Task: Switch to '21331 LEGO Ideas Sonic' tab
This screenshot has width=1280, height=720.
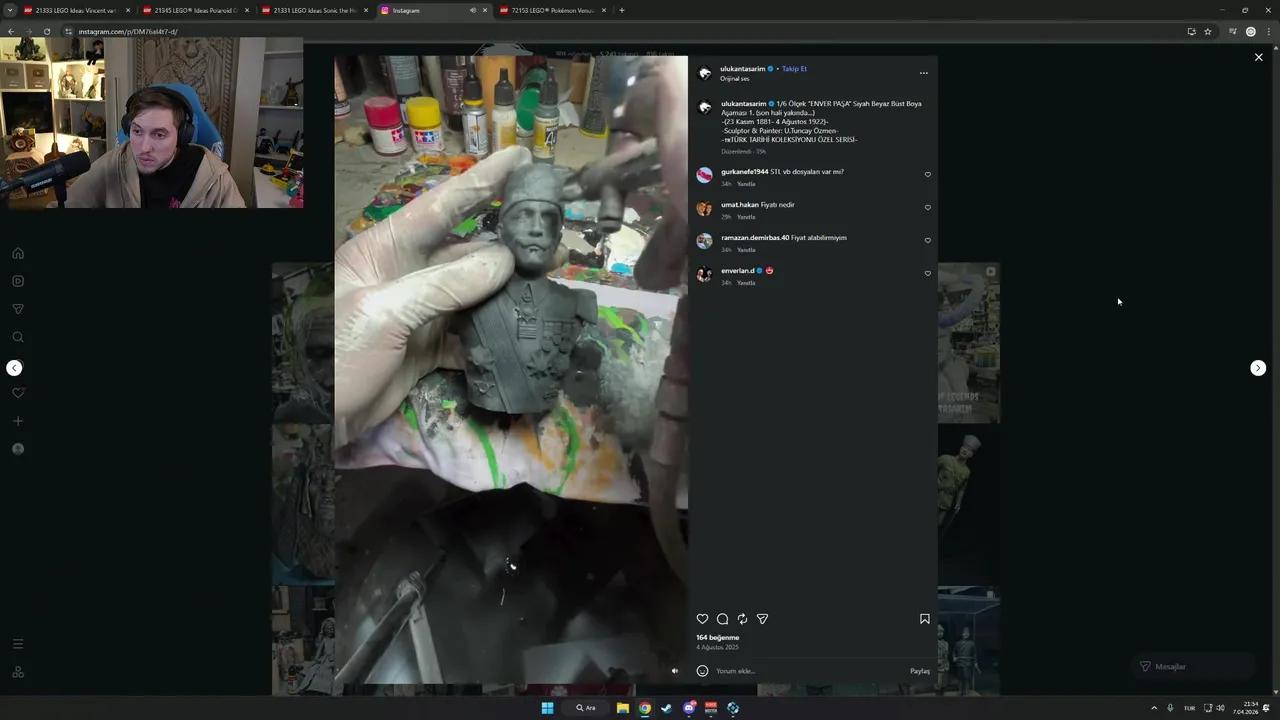Action: pyautogui.click(x=314, y=10)
